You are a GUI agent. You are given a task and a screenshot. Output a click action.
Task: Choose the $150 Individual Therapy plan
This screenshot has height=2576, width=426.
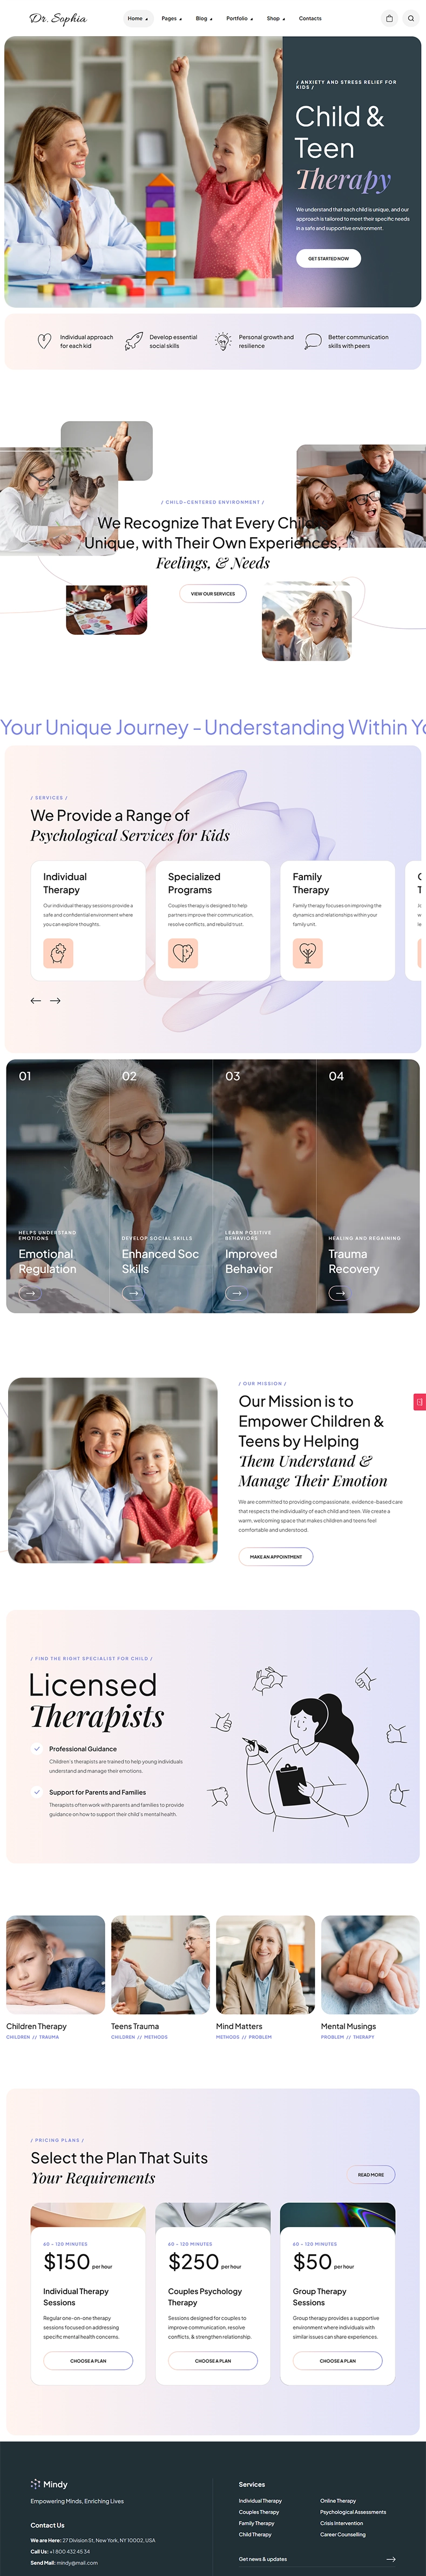[88, 2361]
